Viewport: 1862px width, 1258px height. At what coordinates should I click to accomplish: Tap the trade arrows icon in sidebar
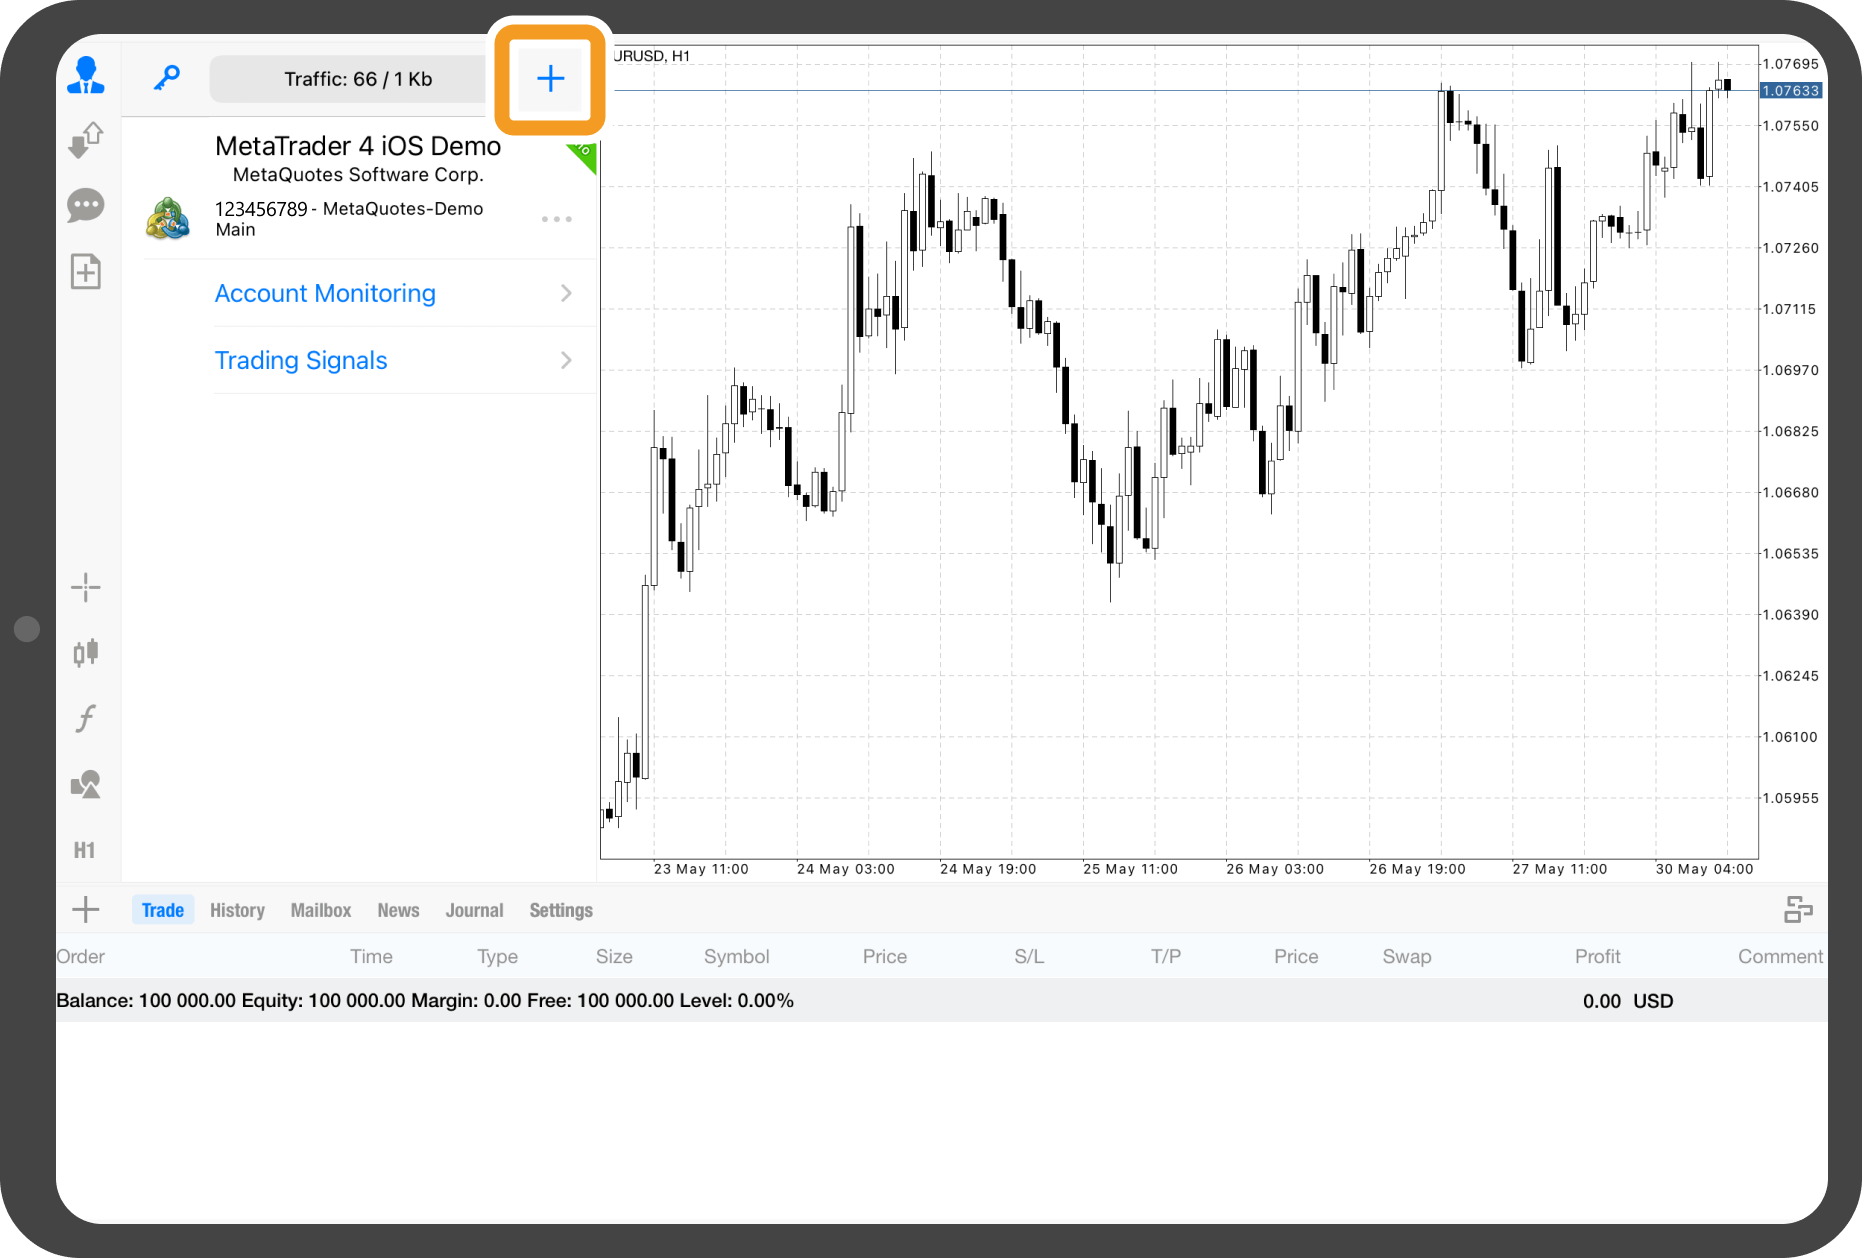click(x=86, y=140)
